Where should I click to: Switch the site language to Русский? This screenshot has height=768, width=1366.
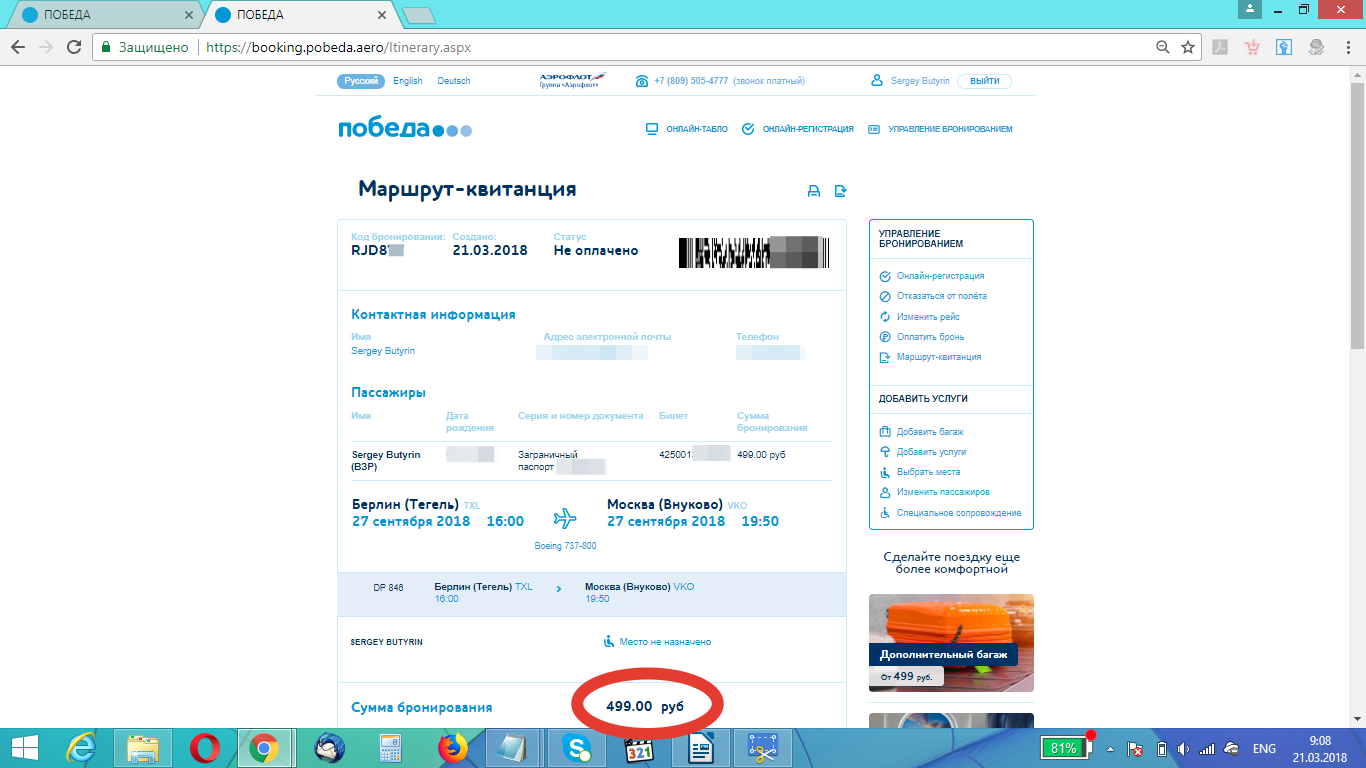coord(361,81)
